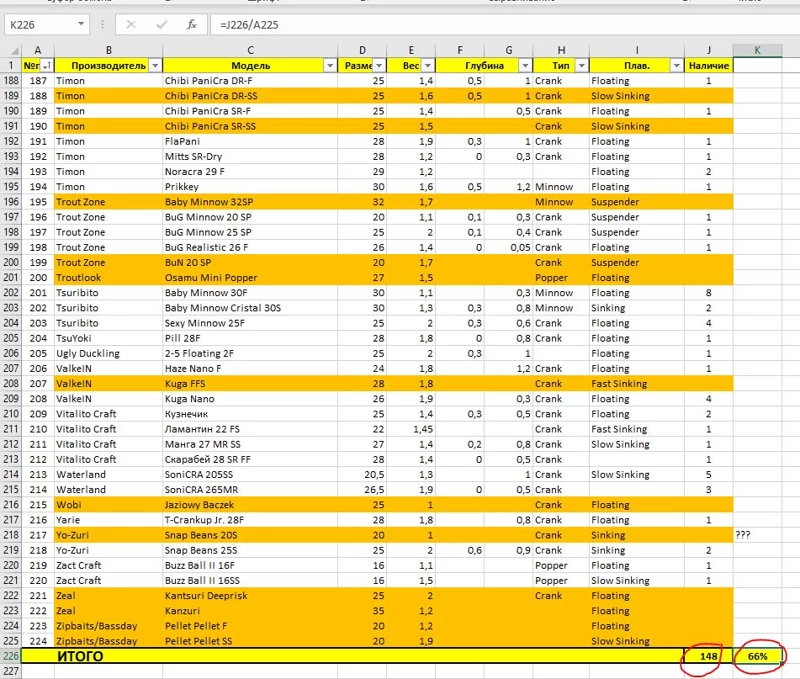Select the cell showing 66%

click(758, 656)
